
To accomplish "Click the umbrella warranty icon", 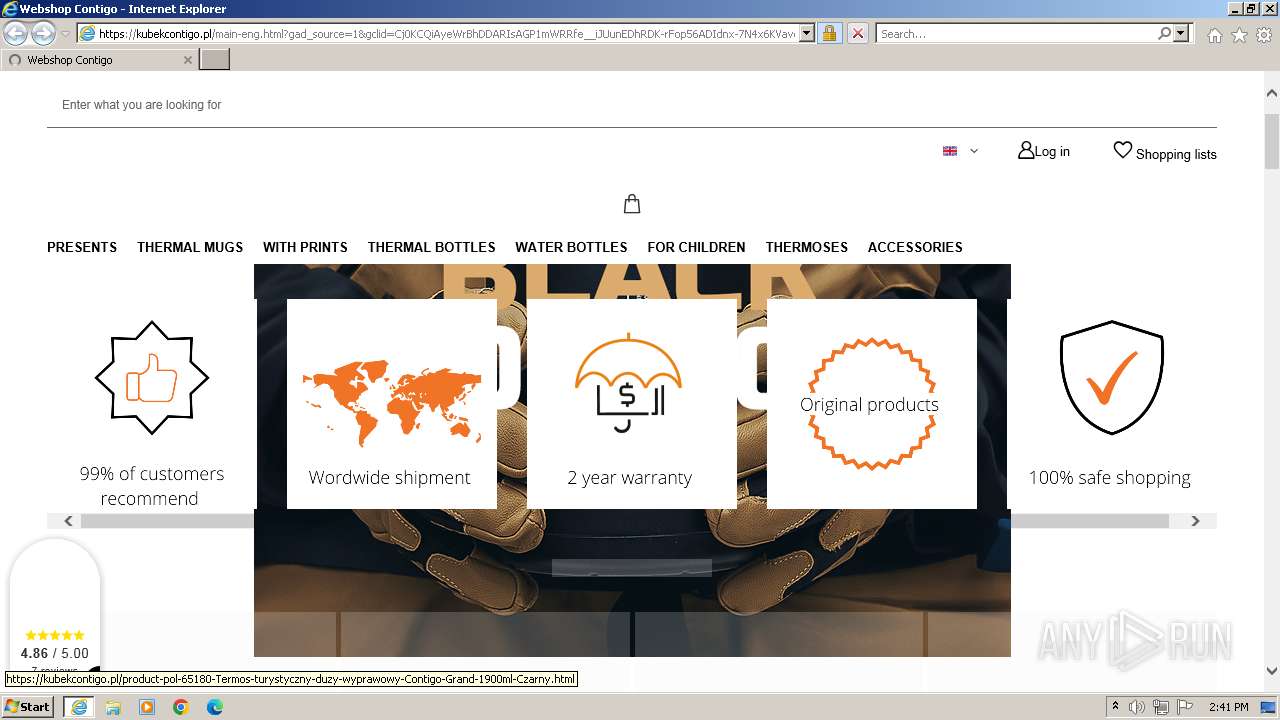I will [628, 383].
